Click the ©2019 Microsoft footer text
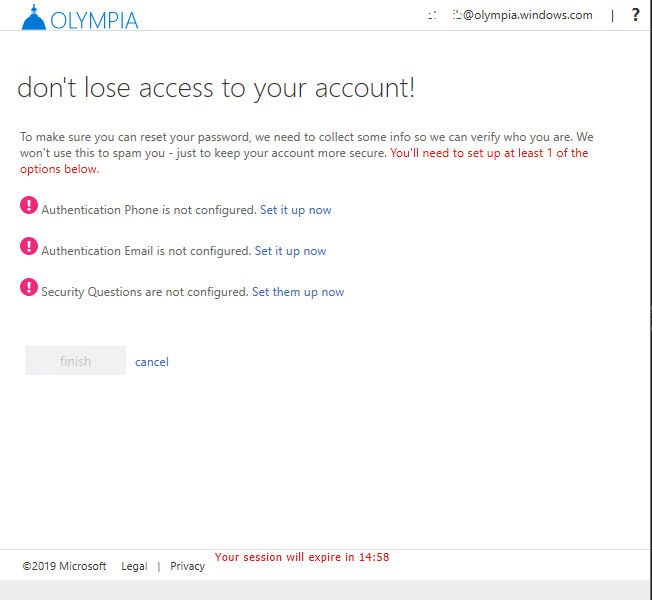The width and height of the screenshot is (652, 600). coord(64,566)
